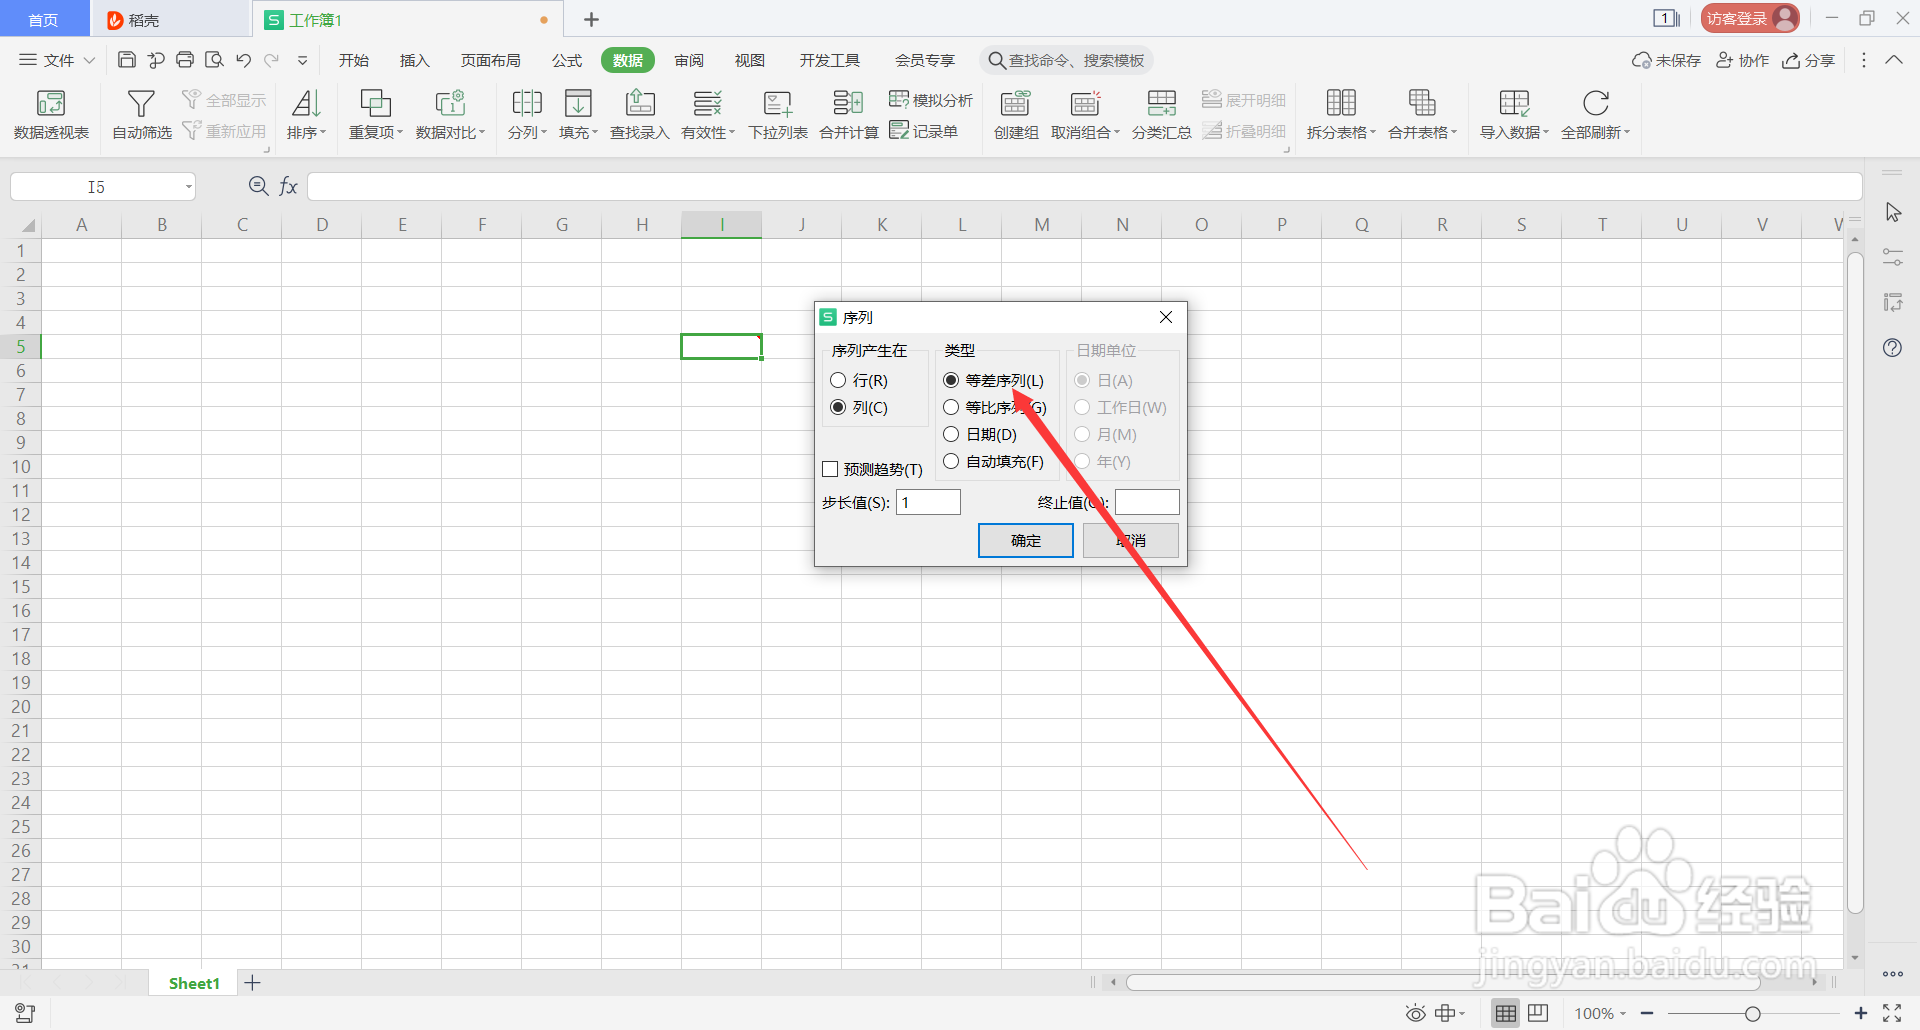Click 创建组 create group icon

click(x=1016, y=103)
